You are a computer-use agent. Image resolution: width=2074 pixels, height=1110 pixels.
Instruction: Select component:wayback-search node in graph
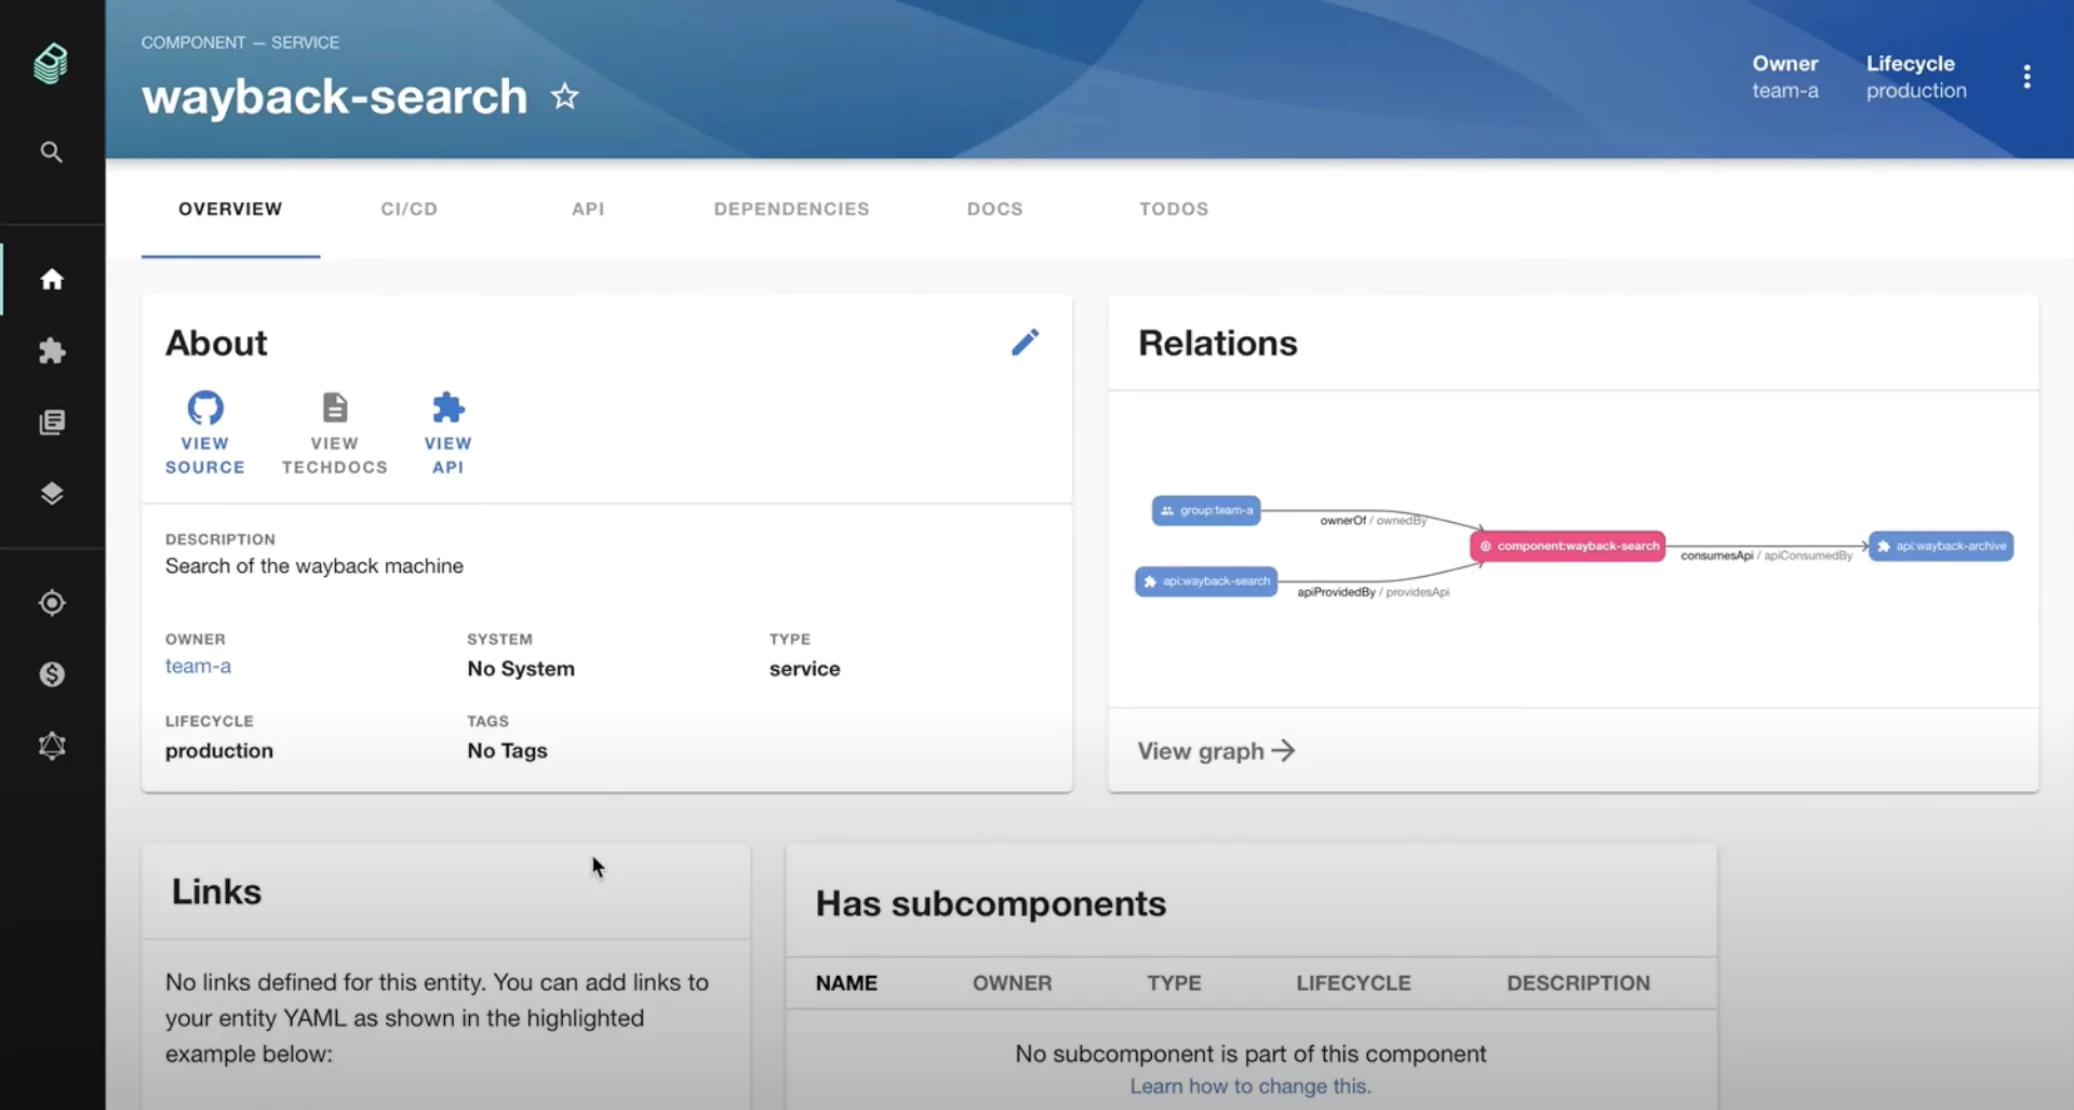pos(1567,546)
